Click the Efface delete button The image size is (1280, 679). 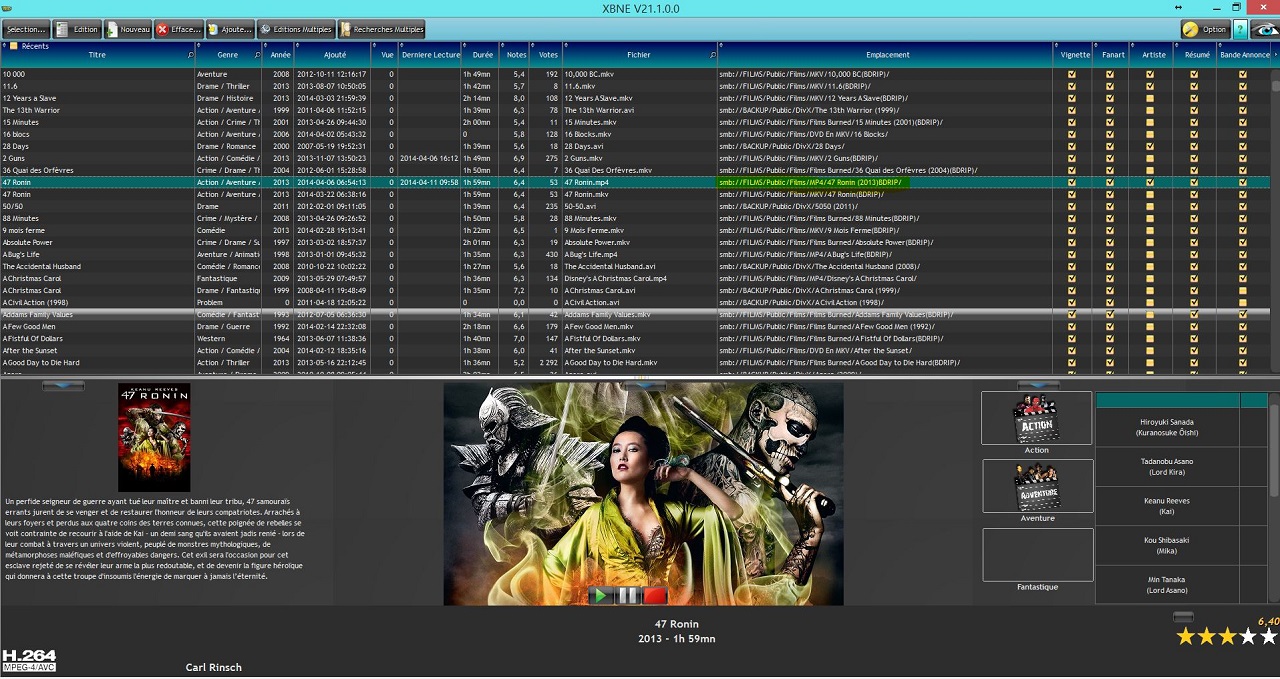click(178, 29)
